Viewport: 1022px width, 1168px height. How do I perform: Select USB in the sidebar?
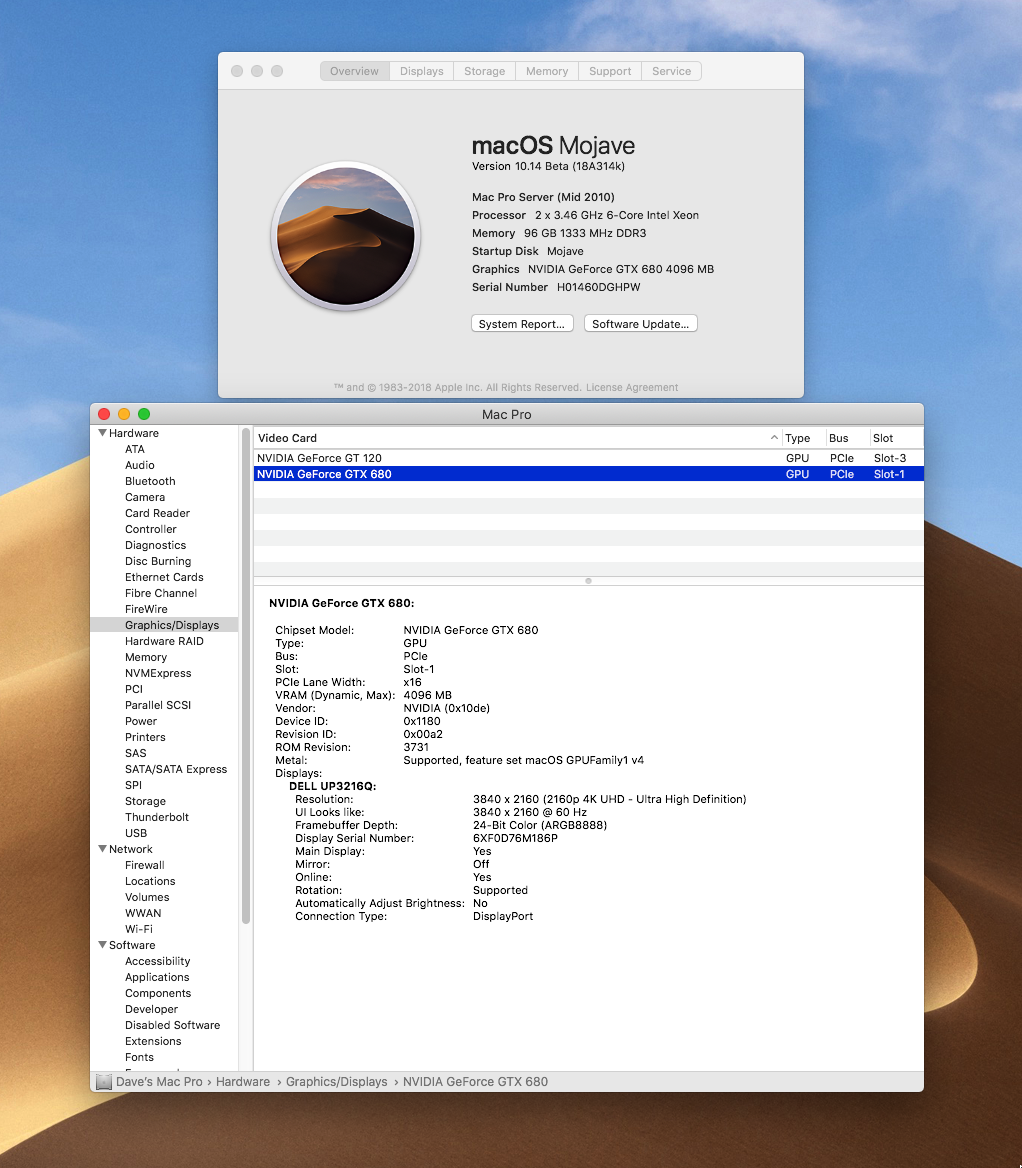pos(136,833)
